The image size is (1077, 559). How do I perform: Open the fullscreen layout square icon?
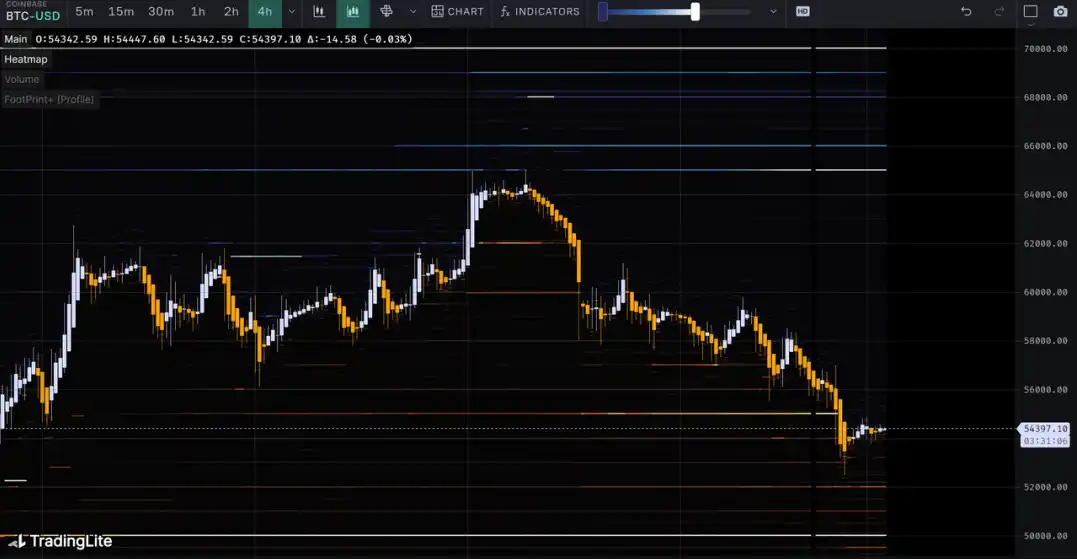(x=1031, y=12)
